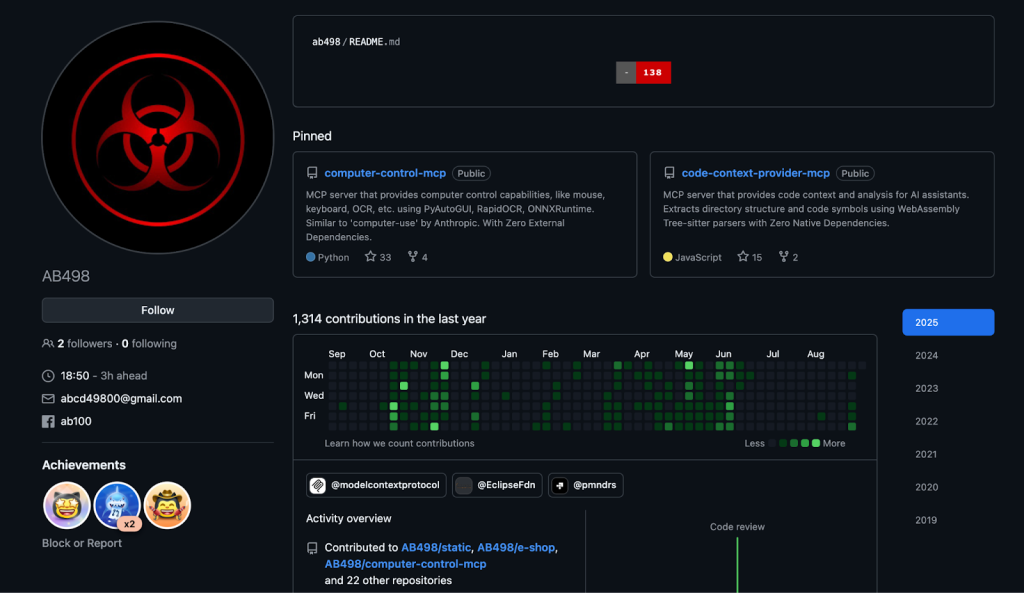Click the biohazard profile avatar
Image resolution: width=1024 pixels, height=593 pixels.
[x=158, y=137]
